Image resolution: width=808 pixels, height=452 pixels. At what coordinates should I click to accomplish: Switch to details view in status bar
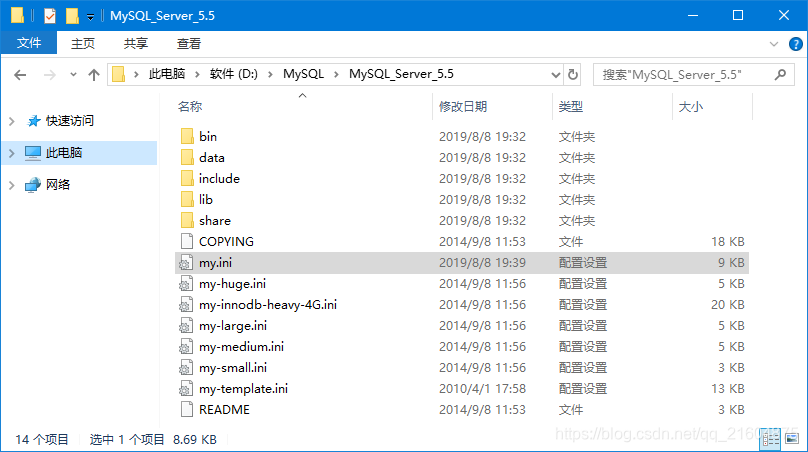[771, 439]
